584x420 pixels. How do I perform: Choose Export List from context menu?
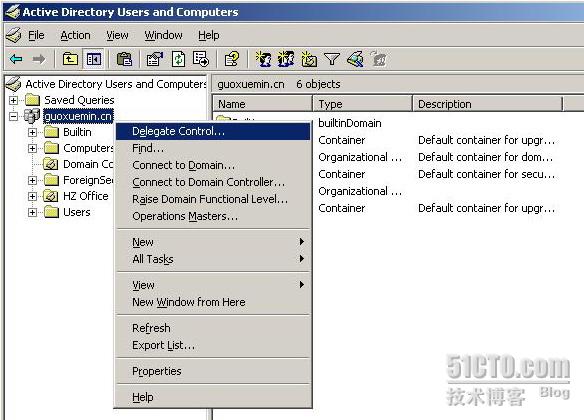pyautogui.click(x=213, y=345)
